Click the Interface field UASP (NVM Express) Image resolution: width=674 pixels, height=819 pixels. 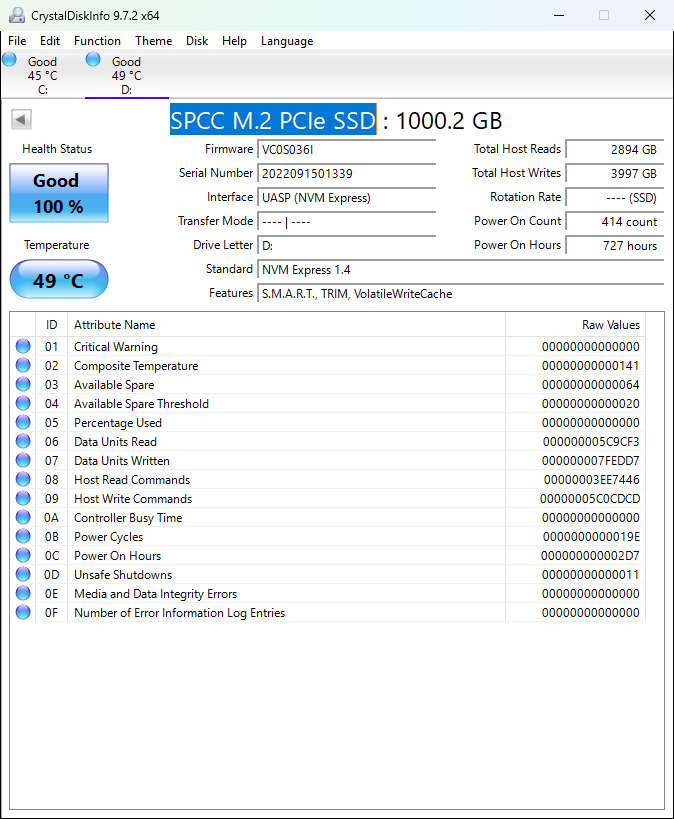tap(346, 198)
